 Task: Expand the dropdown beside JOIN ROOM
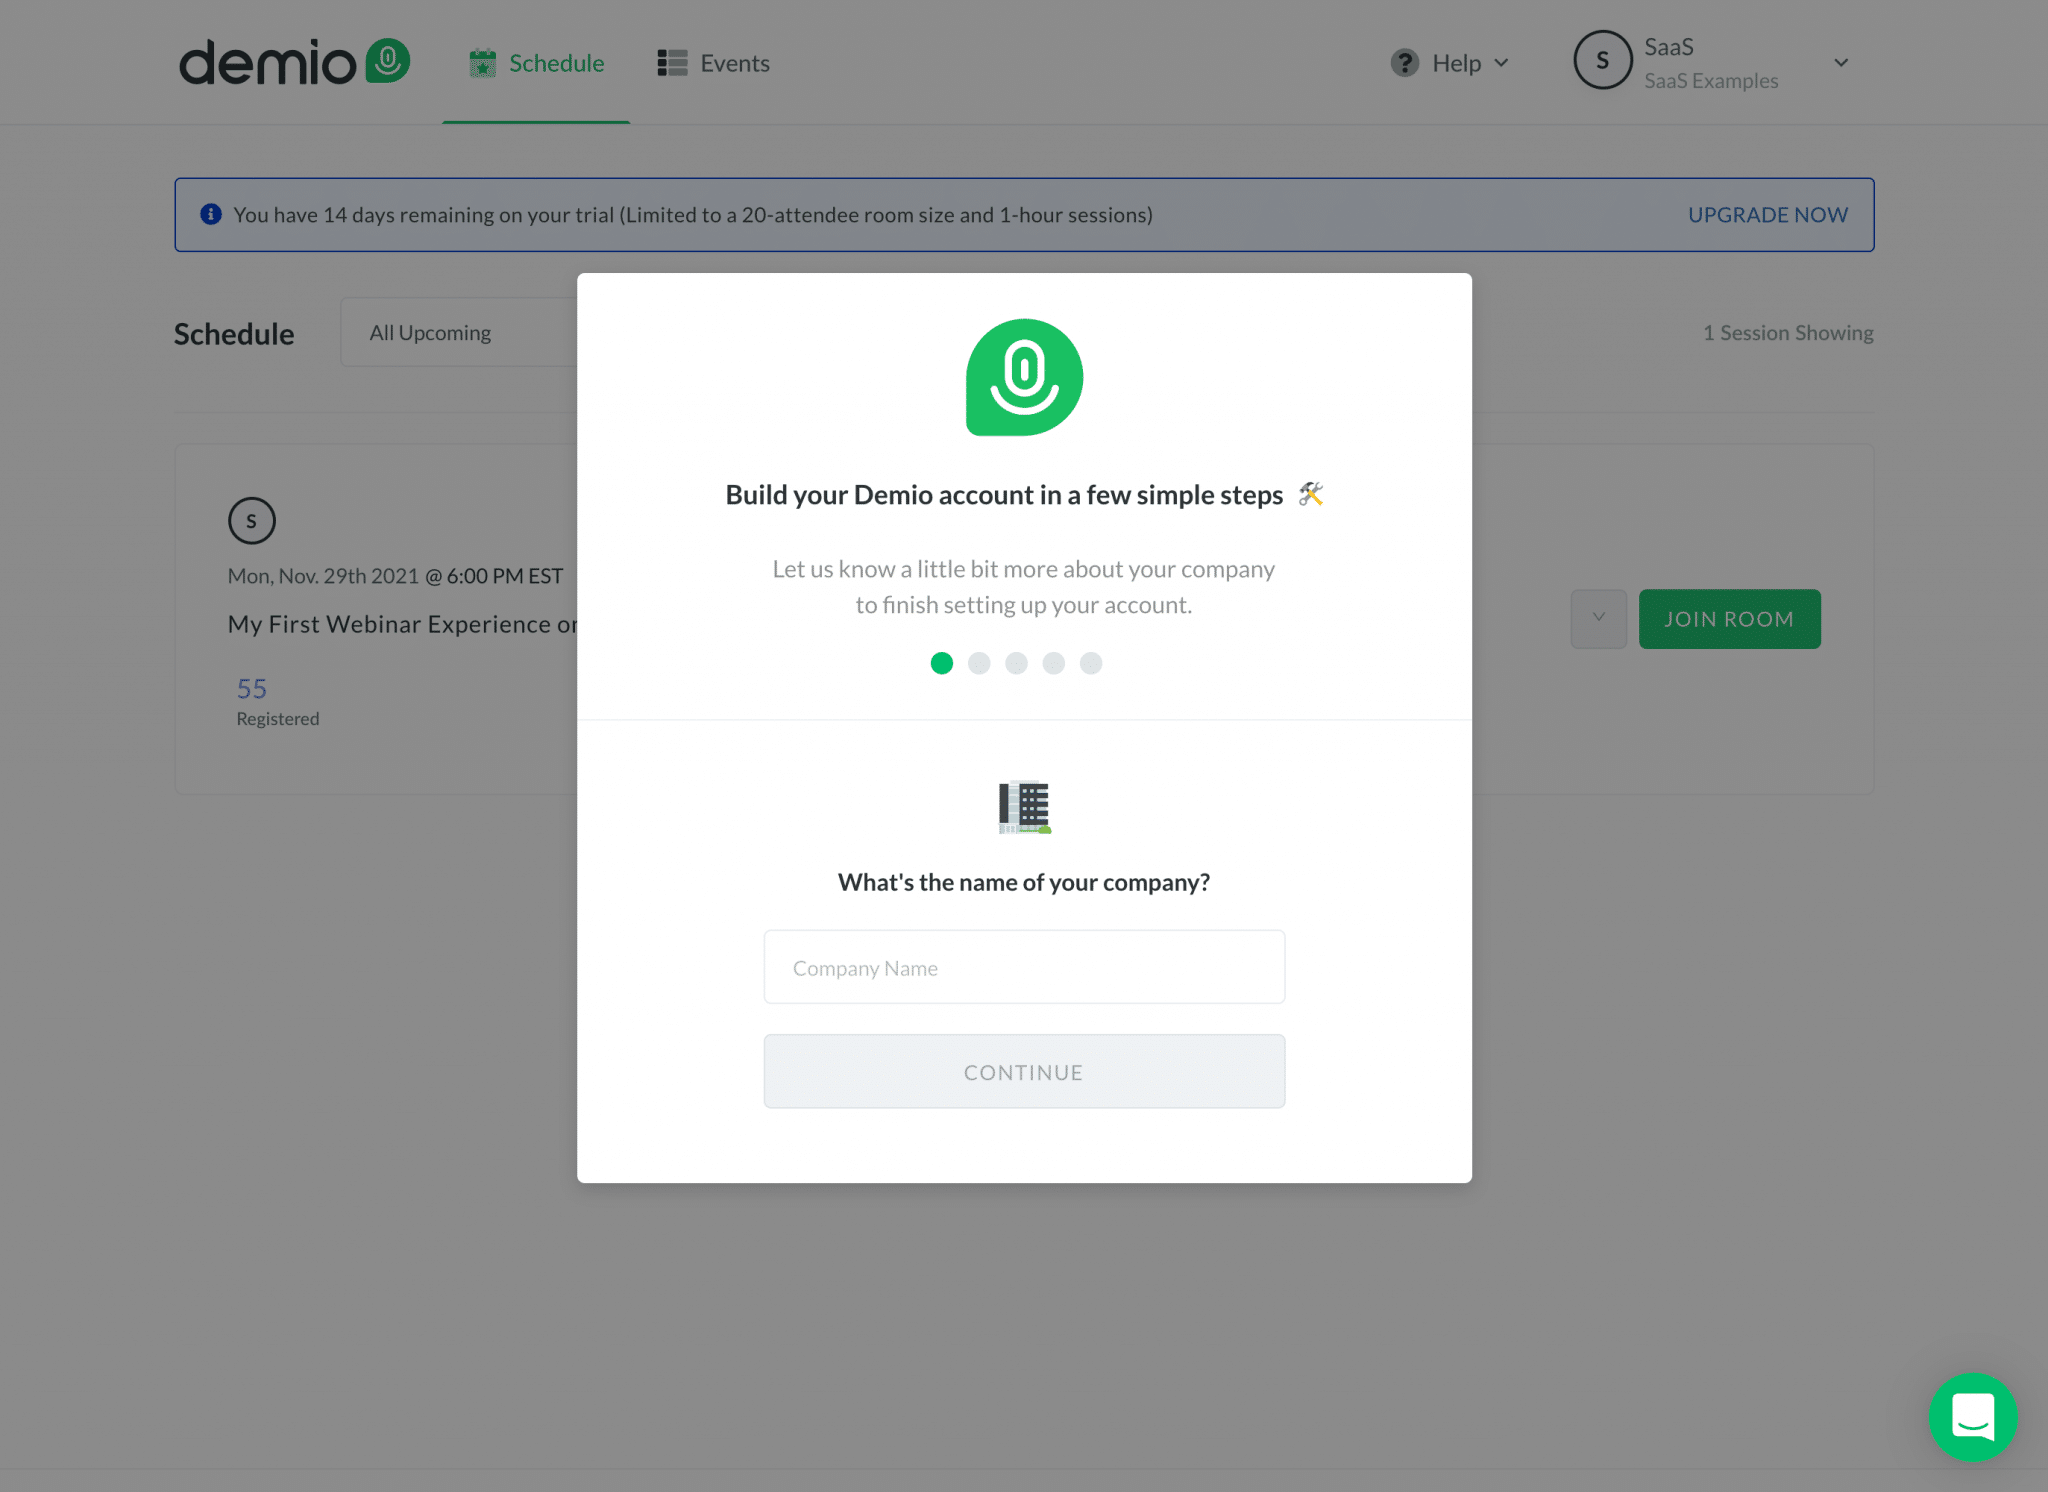[1599, 619]
